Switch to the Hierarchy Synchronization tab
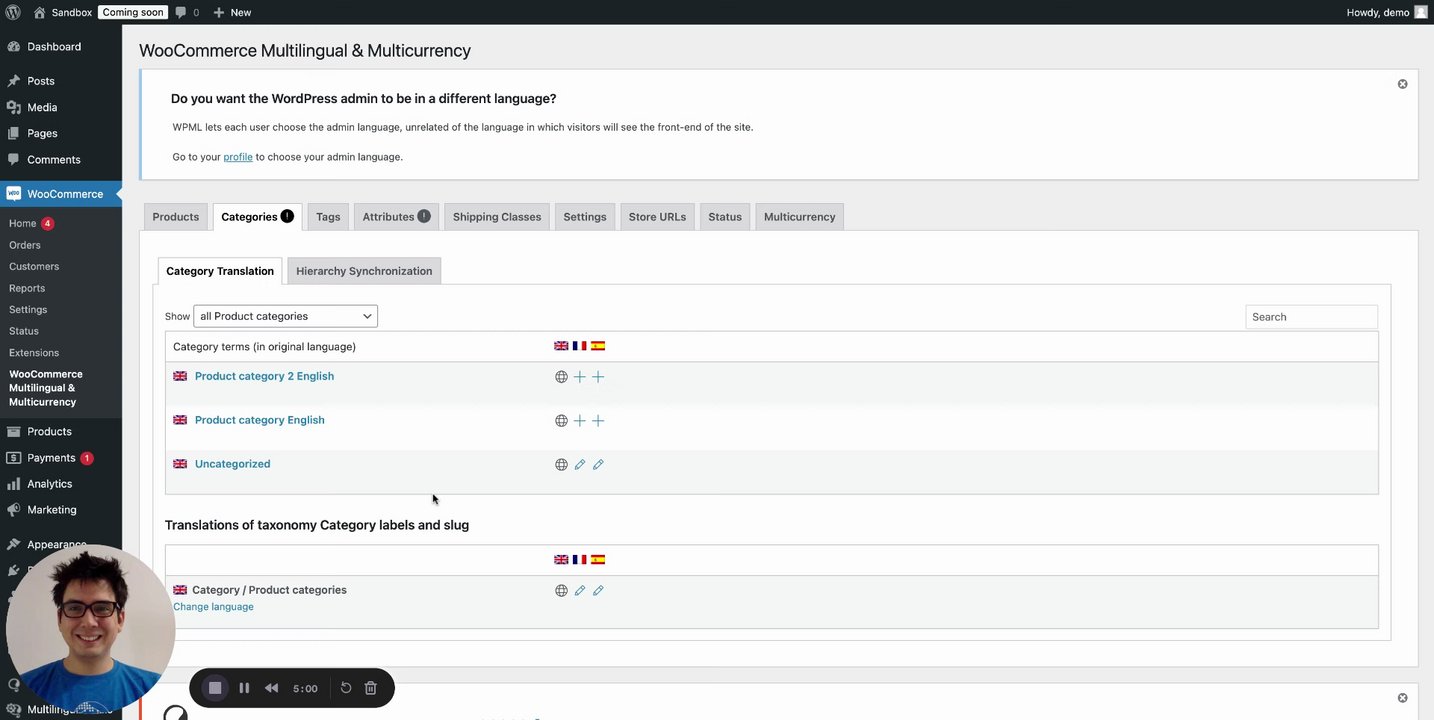This screenshot has width=1434, height=720. pos(364,271)
